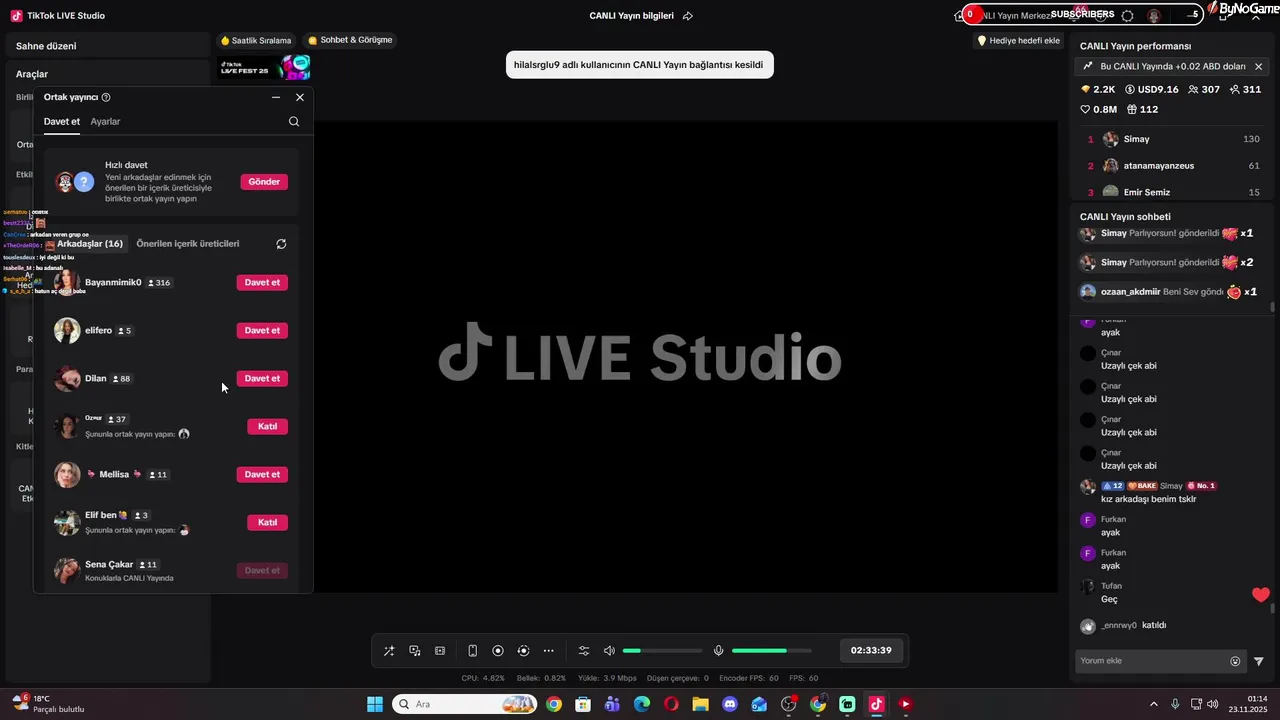Viewport: 1280px width, 720px height.
Task: Switch to mobile portrait preview
Action: (x=473, y=651)
